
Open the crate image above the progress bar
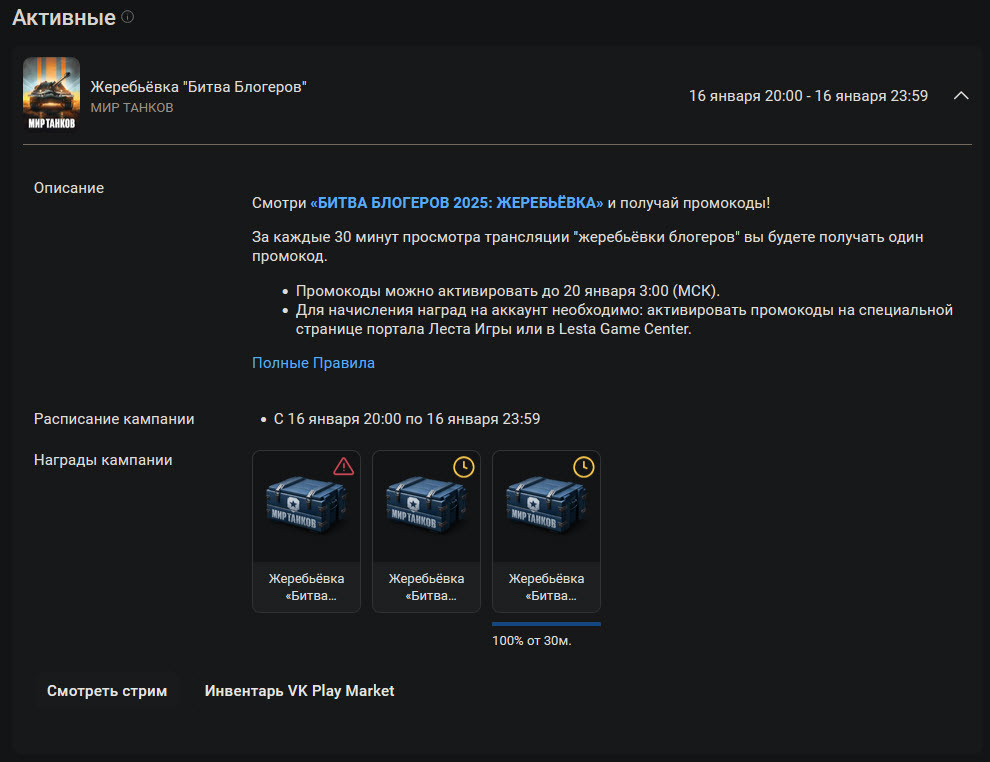(x=546, y=508)
